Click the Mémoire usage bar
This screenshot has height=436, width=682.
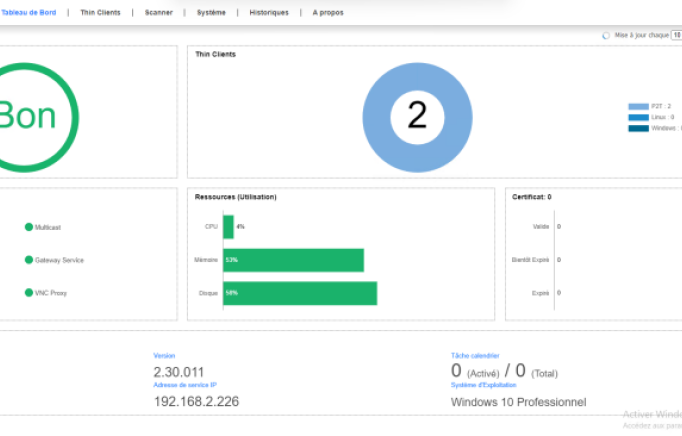[x=293, y=260]
